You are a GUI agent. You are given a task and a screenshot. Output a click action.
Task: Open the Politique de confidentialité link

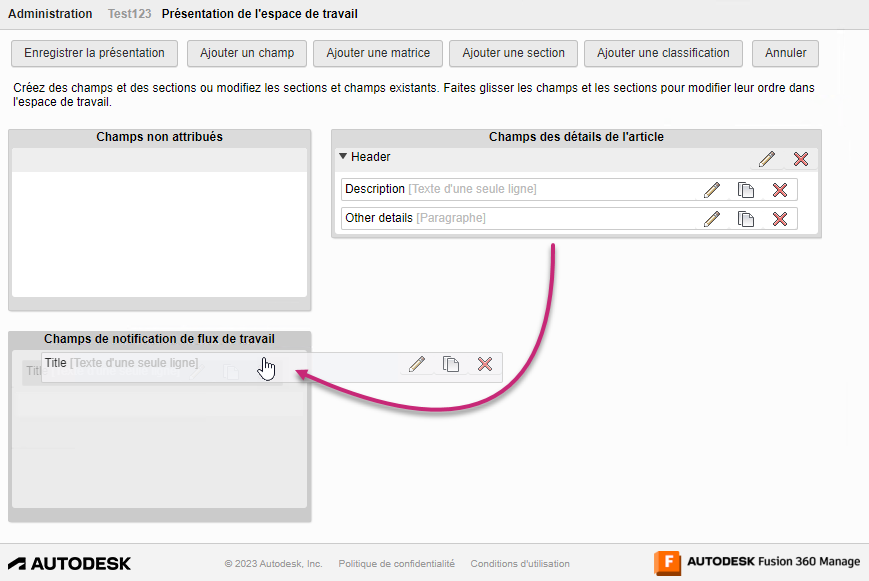coord(396,563)
